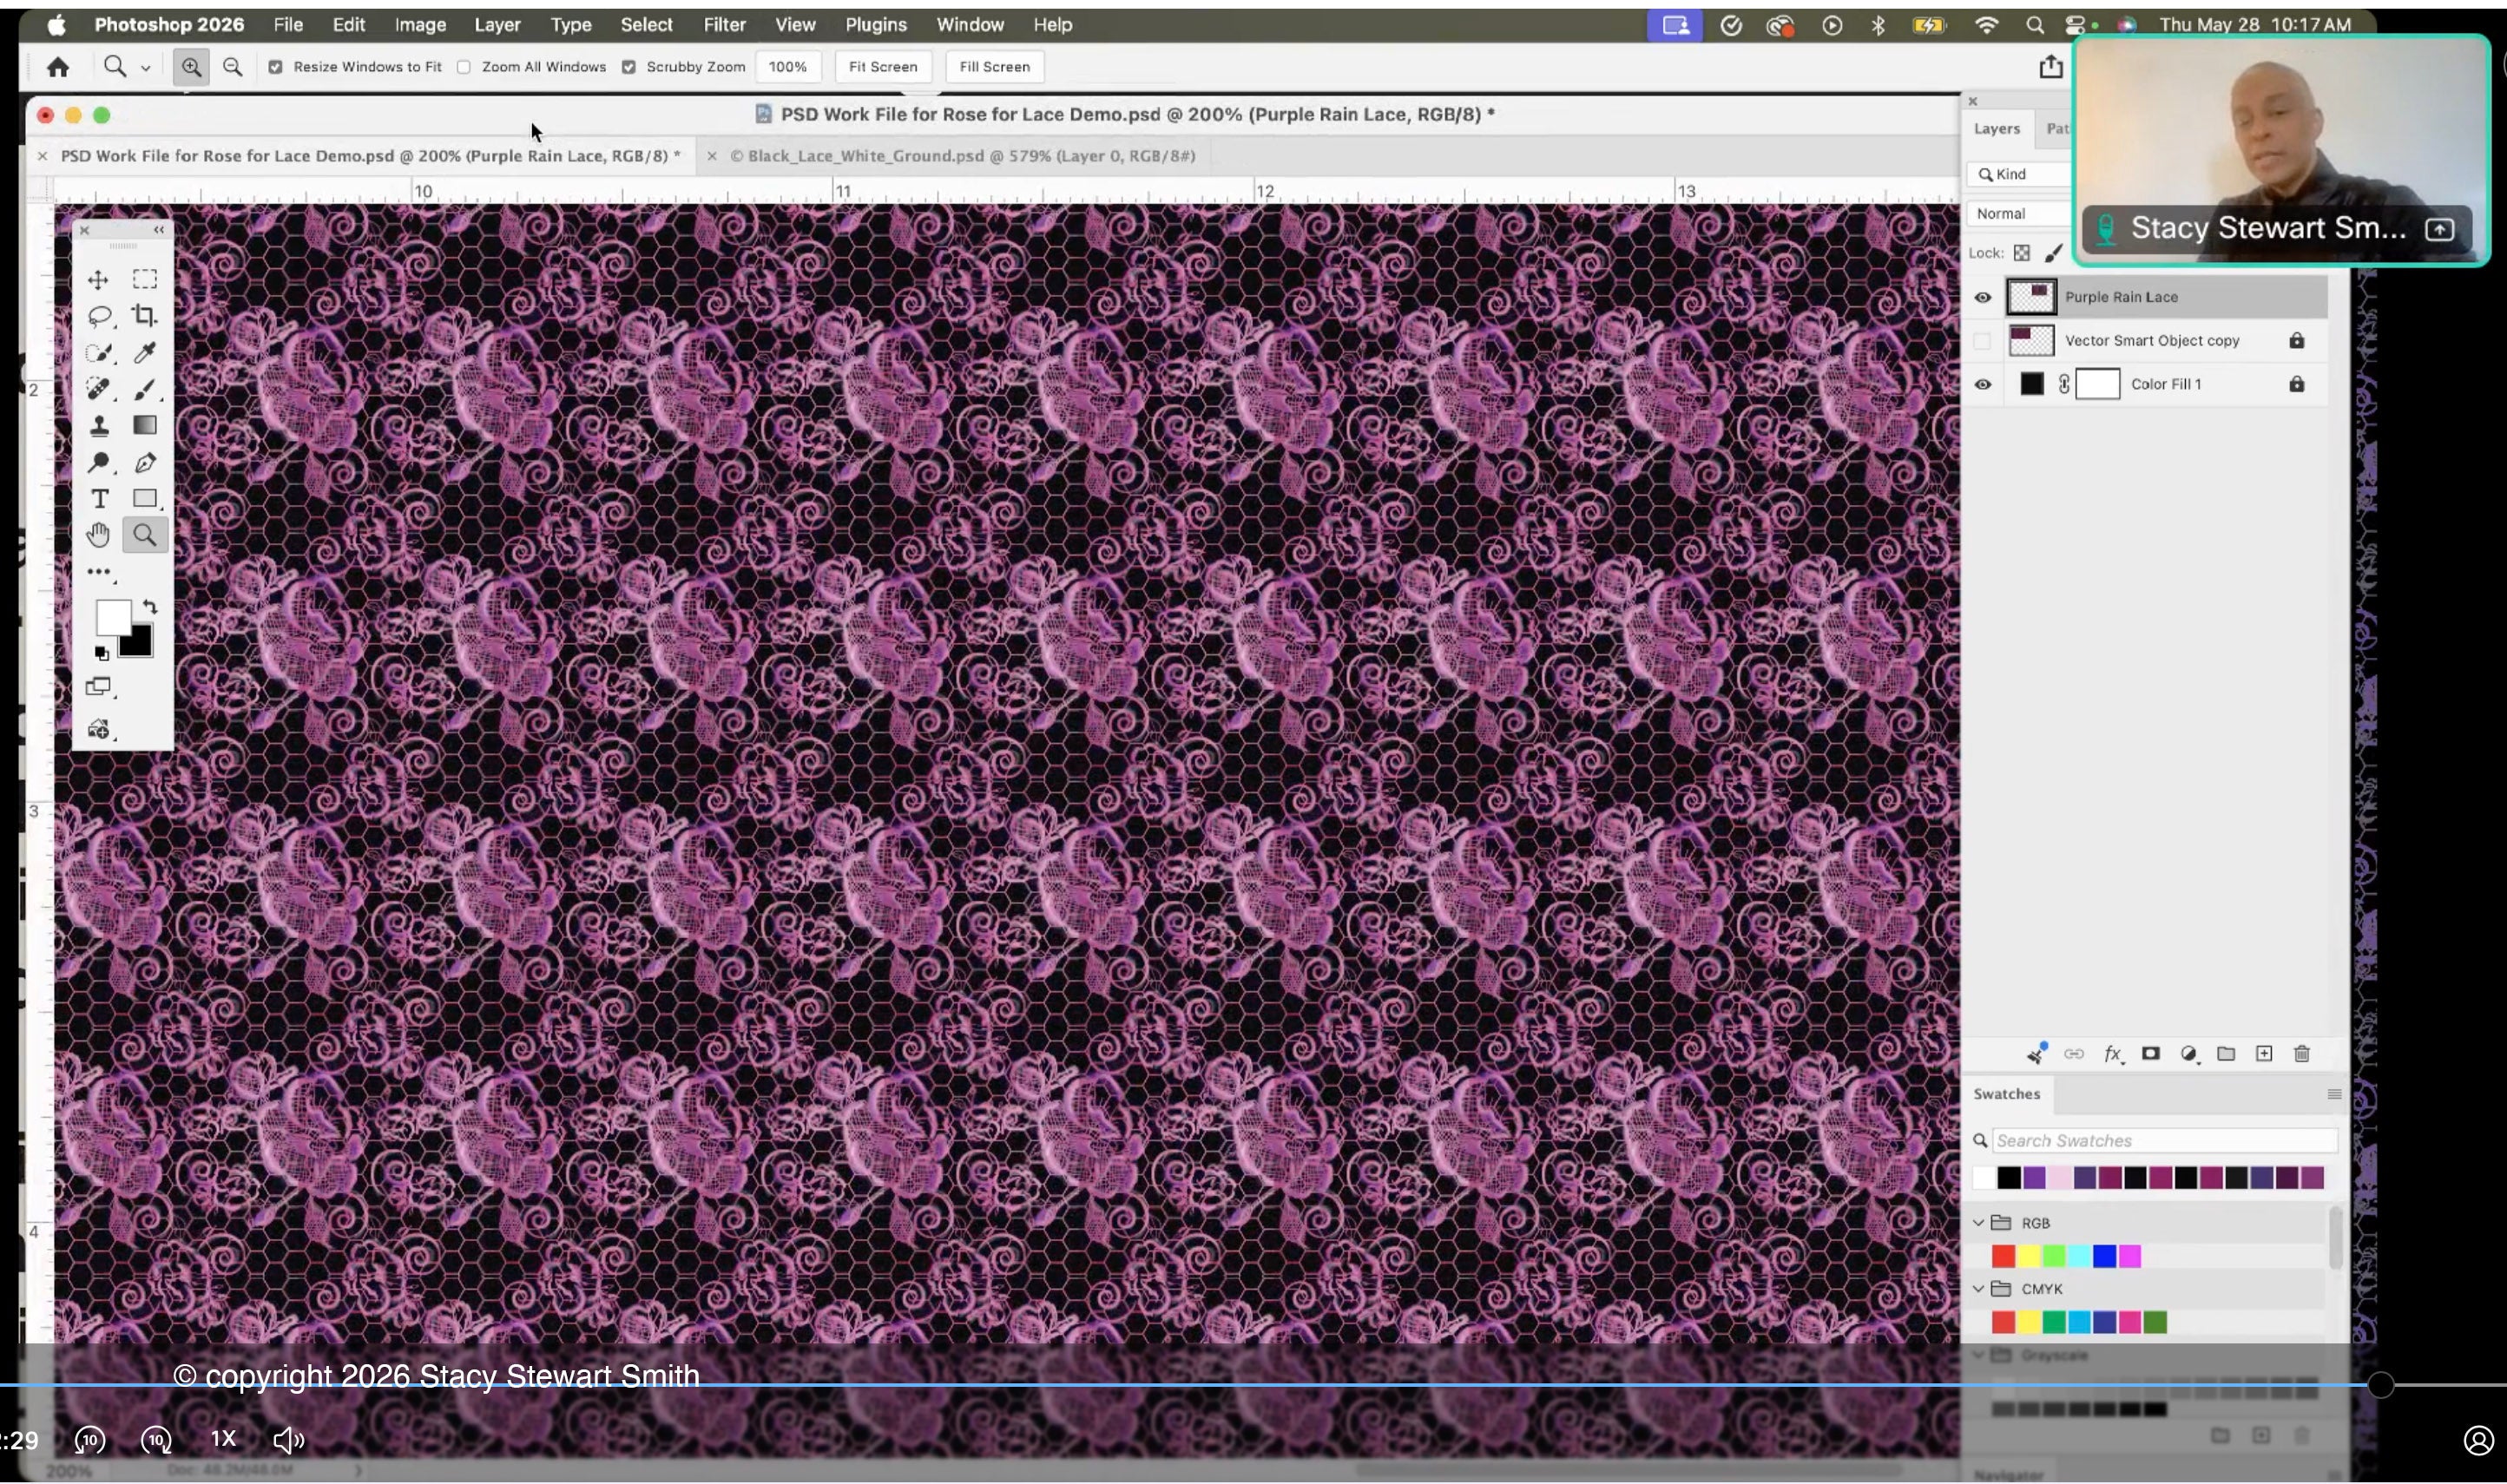The height and width of the screenshot is (1484, 2507).
Task: Open the layer blend mode Normal dropdown
Action: click(x=2020, y=213)
